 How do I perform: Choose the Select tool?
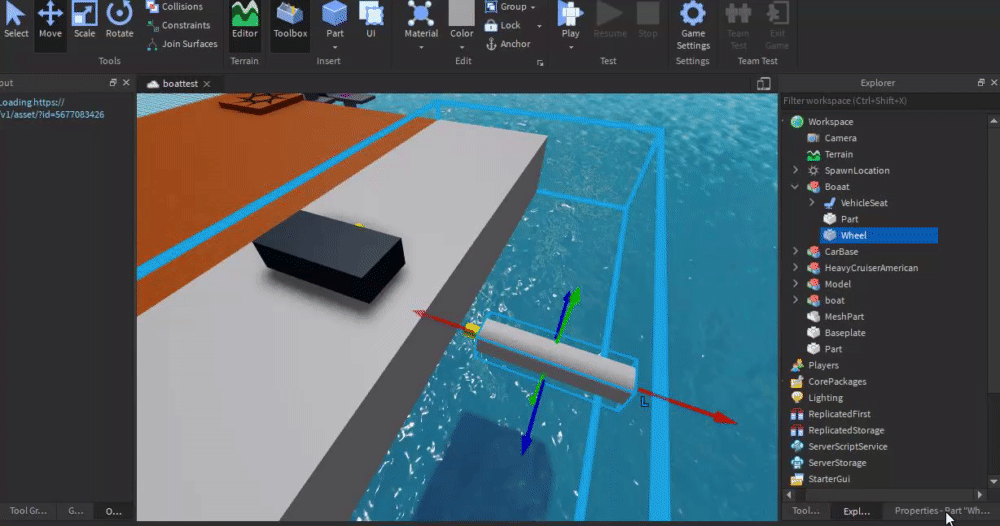click(x=16, y=20)
